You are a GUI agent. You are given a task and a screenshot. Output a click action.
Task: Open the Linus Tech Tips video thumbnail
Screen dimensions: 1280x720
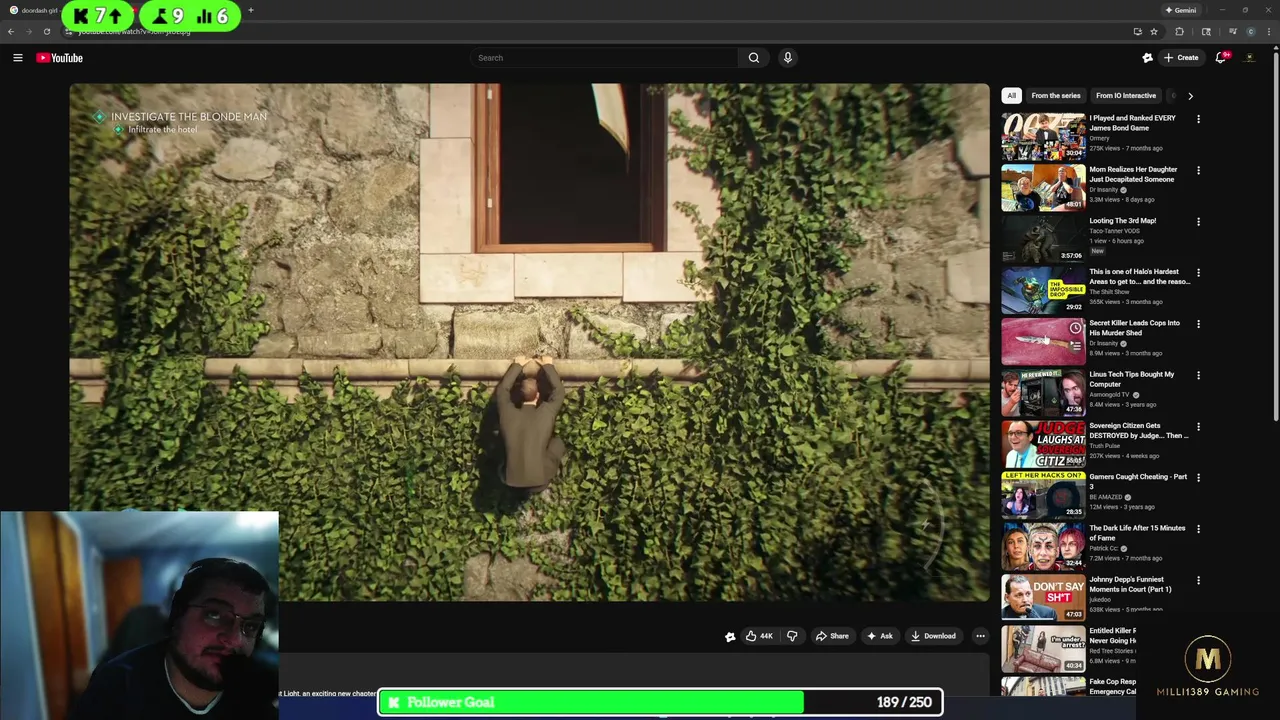click(1043, 392)
